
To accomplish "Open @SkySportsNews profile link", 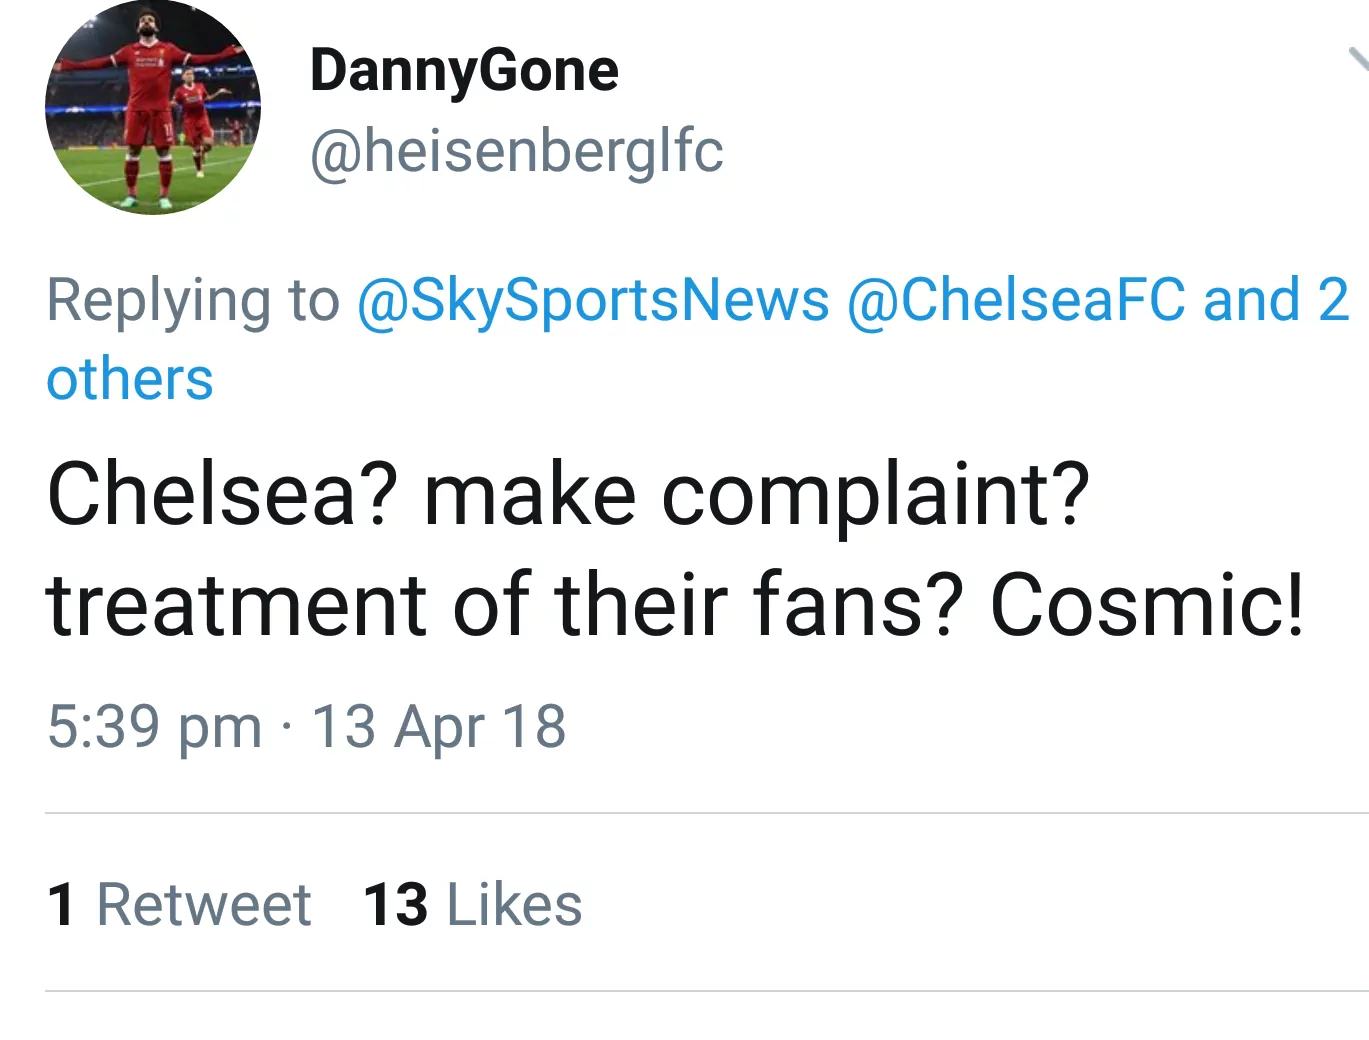I will (x=590, y=300).
